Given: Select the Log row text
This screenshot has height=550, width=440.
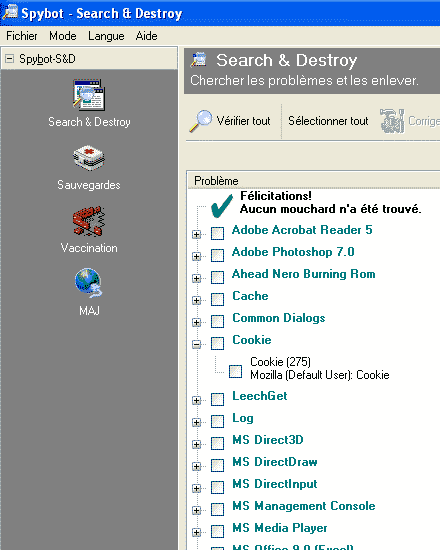Looking at the screenshot, I should (243, 418).
